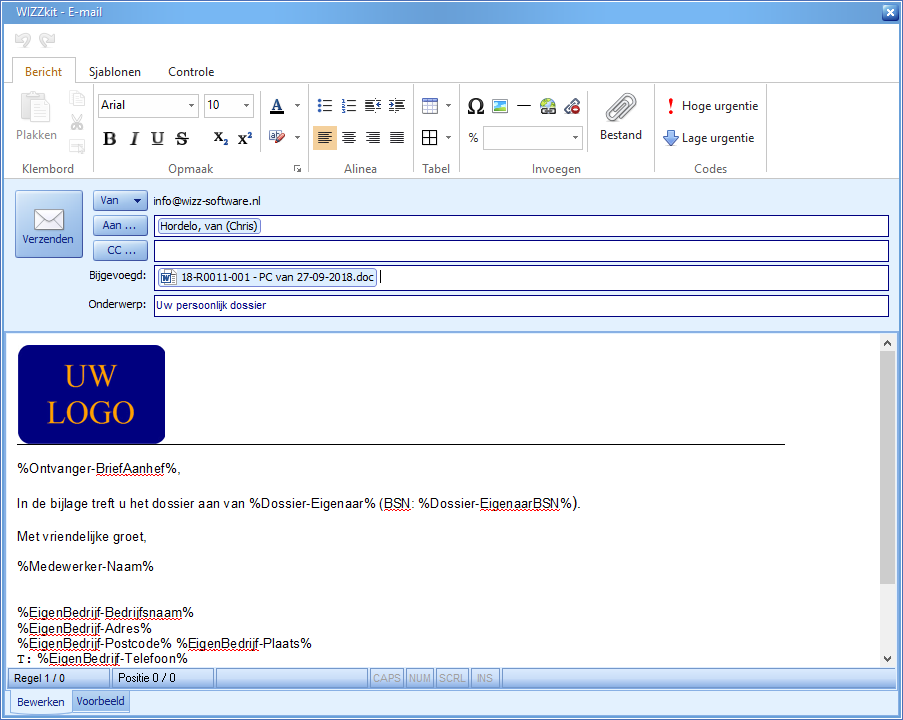Viewport: 903px width, 720px height.
Task: Toggle the INS indicator in the status bar
Action: pyautogui.click(x=484, y=677)
